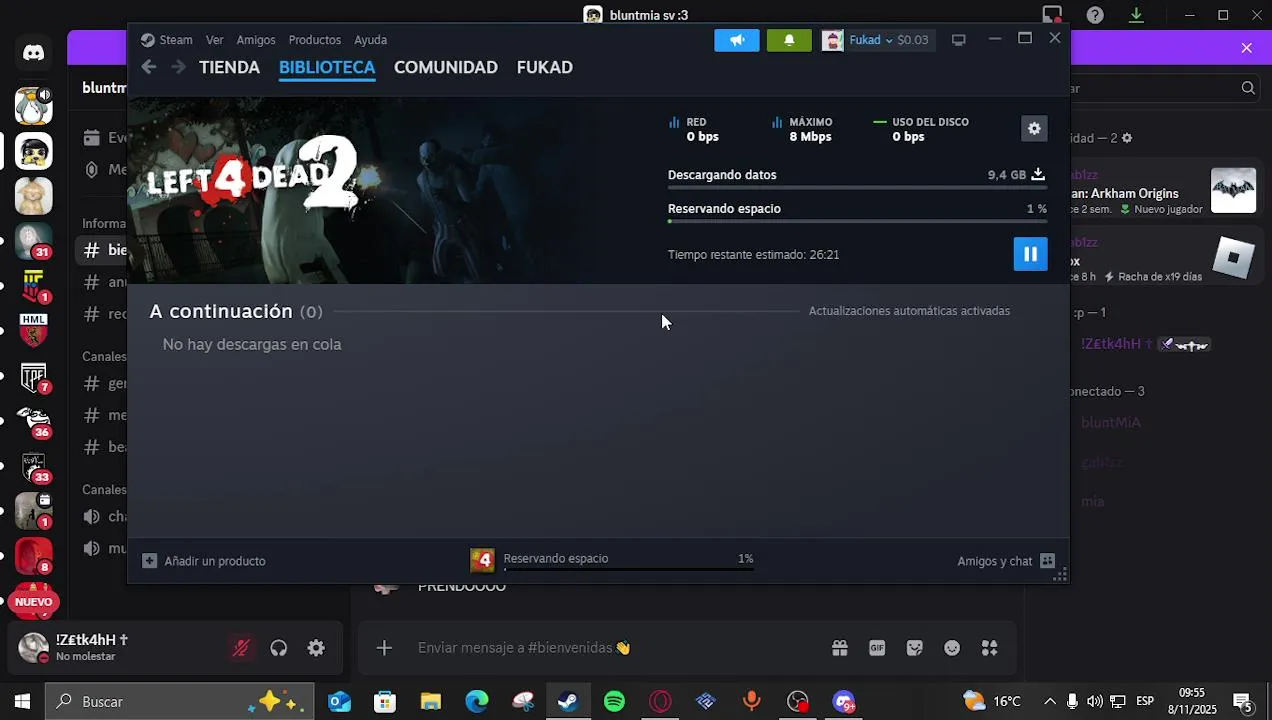Open the Ayuda menu

pyautogui.click(x=370, y=40)
